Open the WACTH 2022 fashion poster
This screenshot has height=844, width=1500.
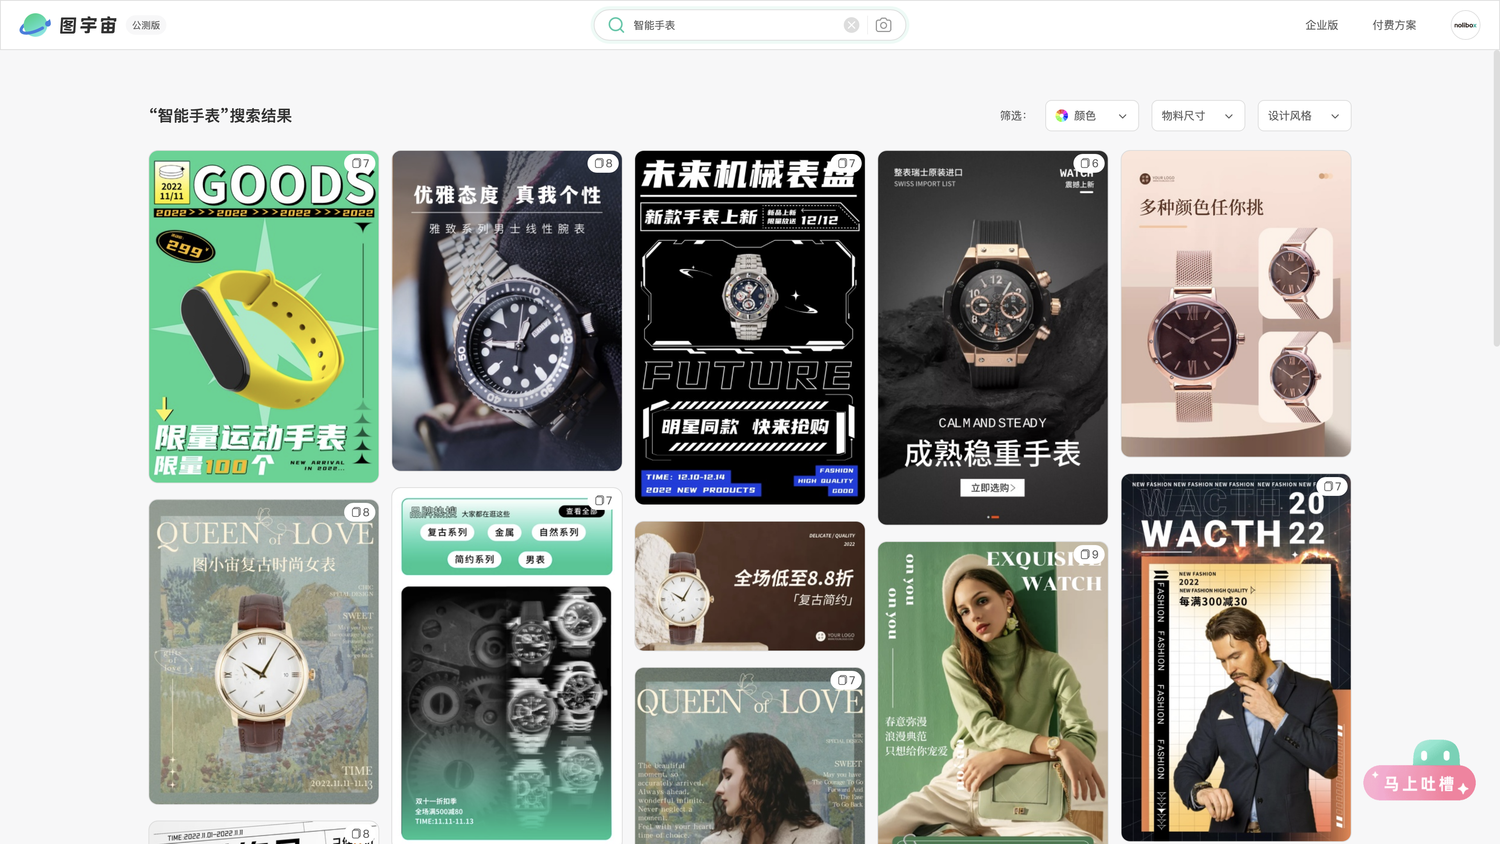pos(1236,658)
